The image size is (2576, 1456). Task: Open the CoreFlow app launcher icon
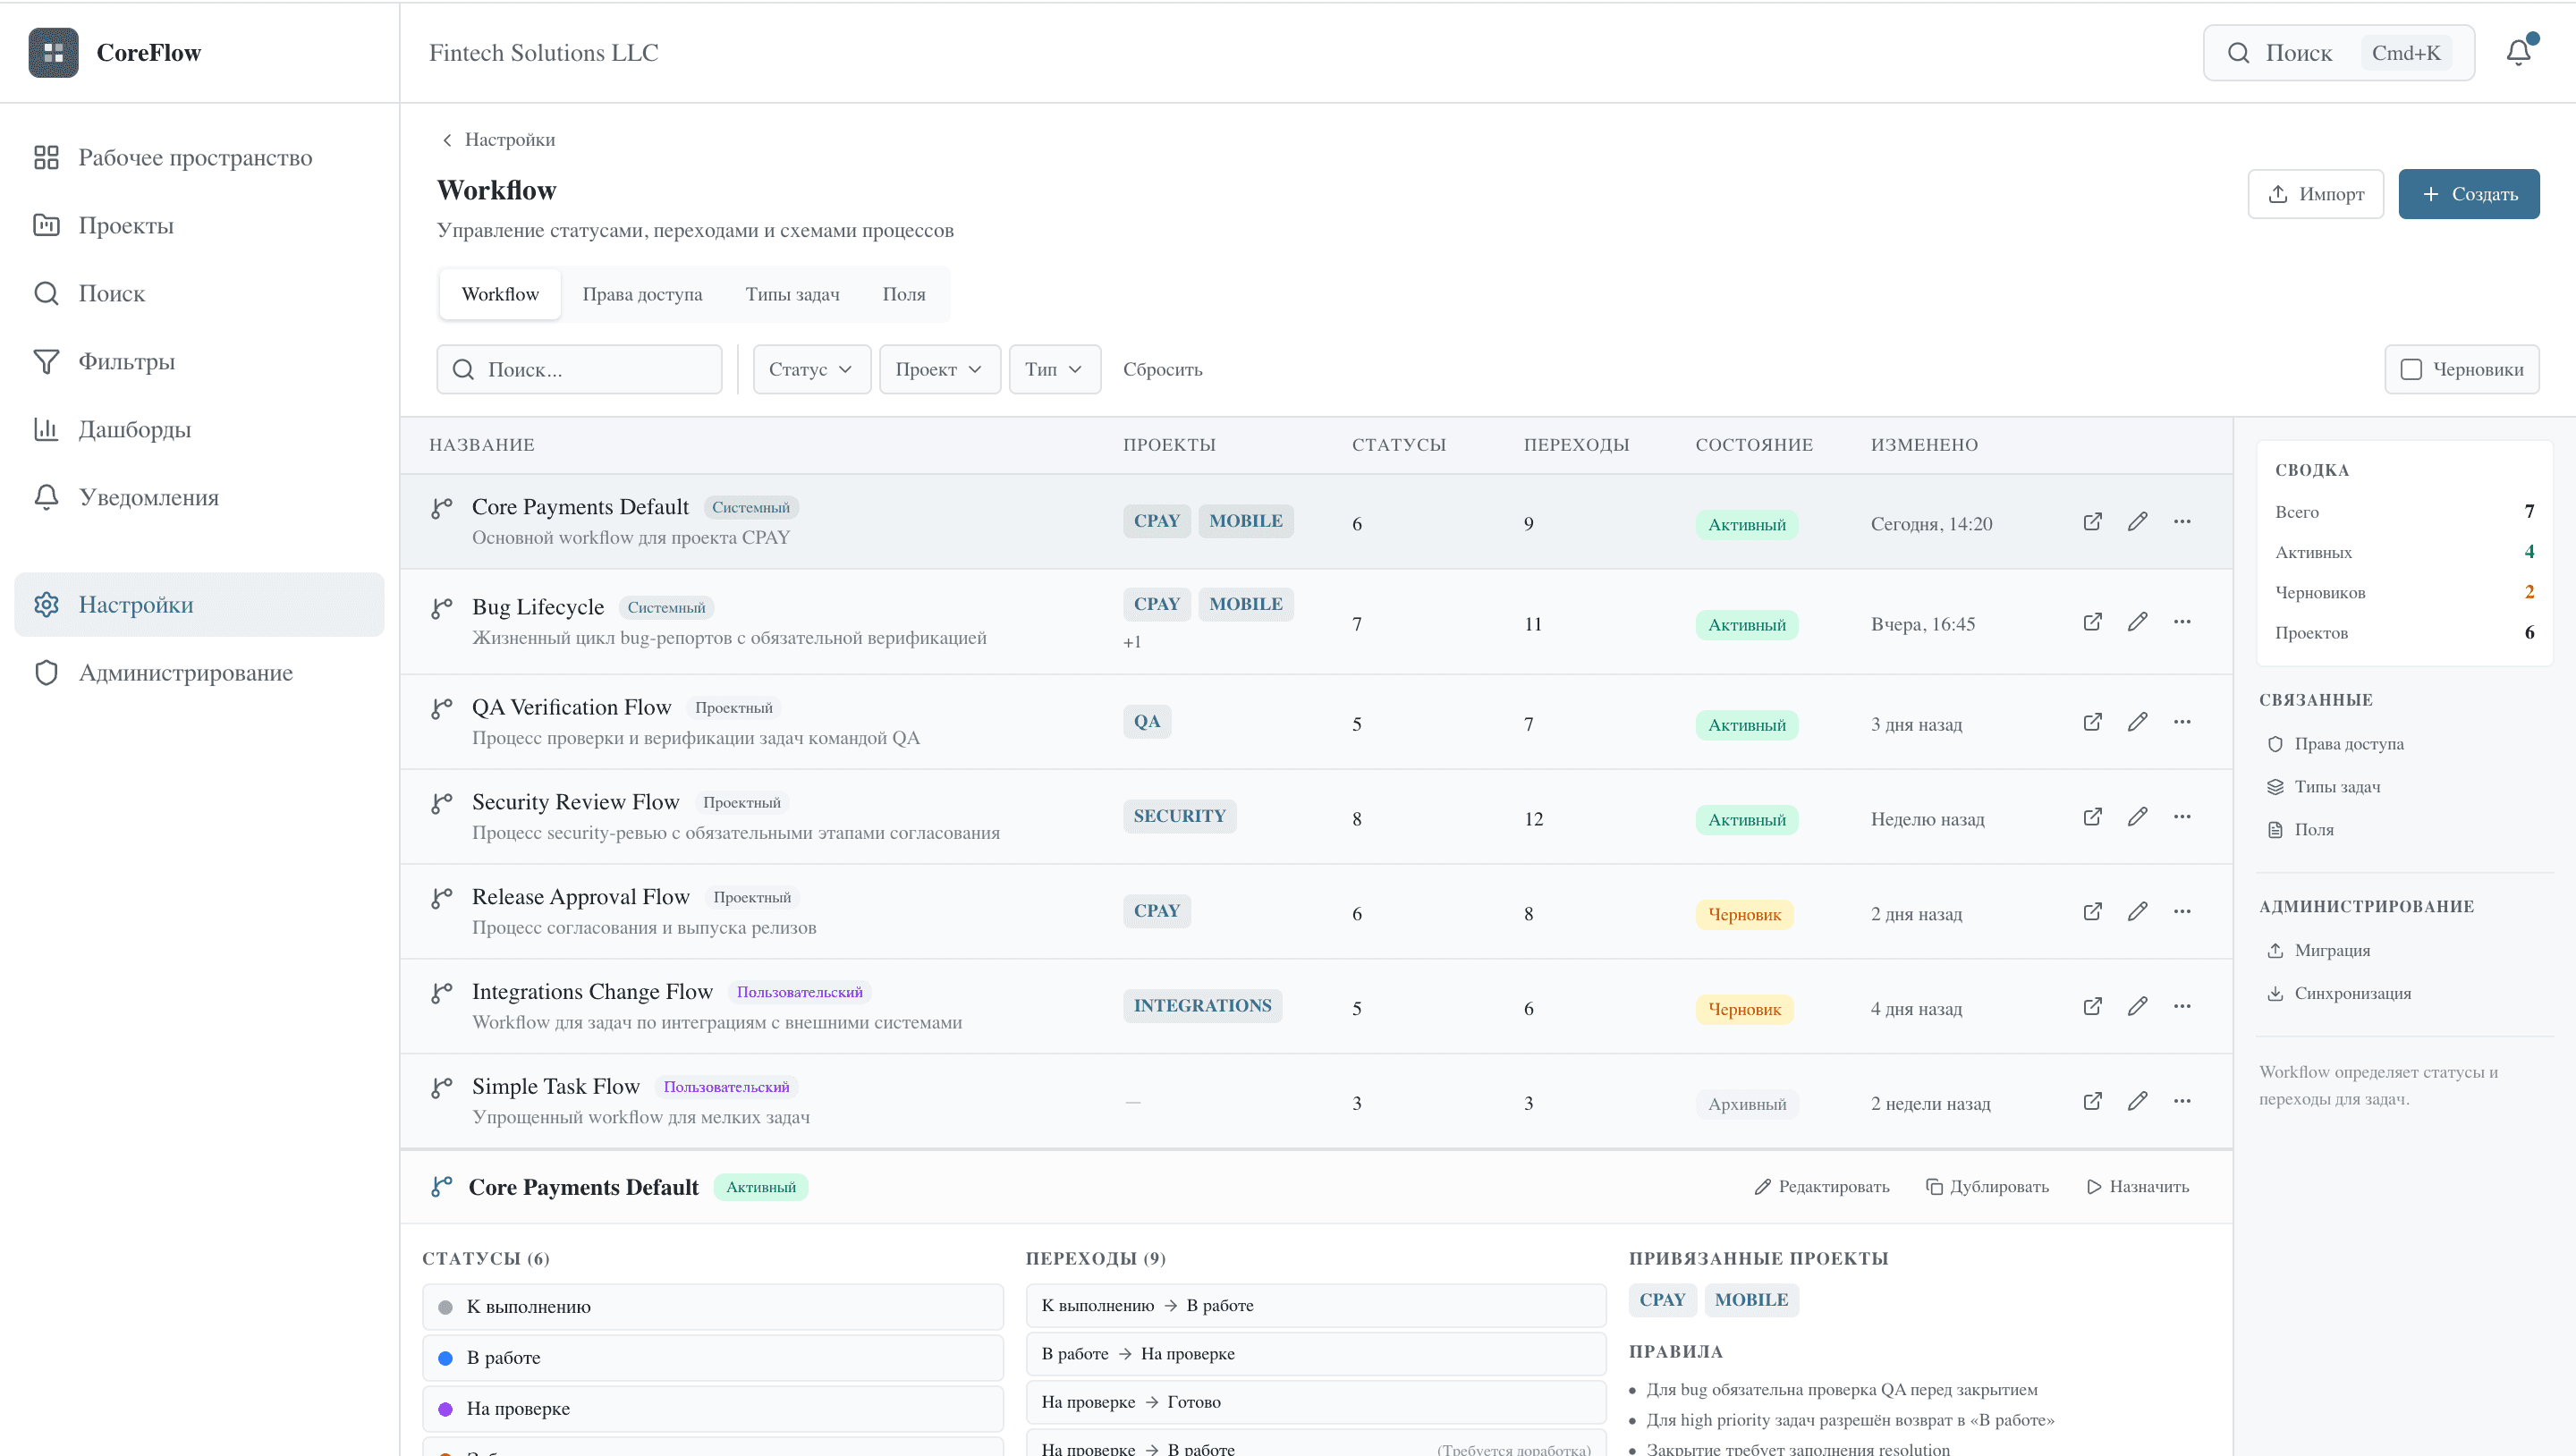pos(52,52)
